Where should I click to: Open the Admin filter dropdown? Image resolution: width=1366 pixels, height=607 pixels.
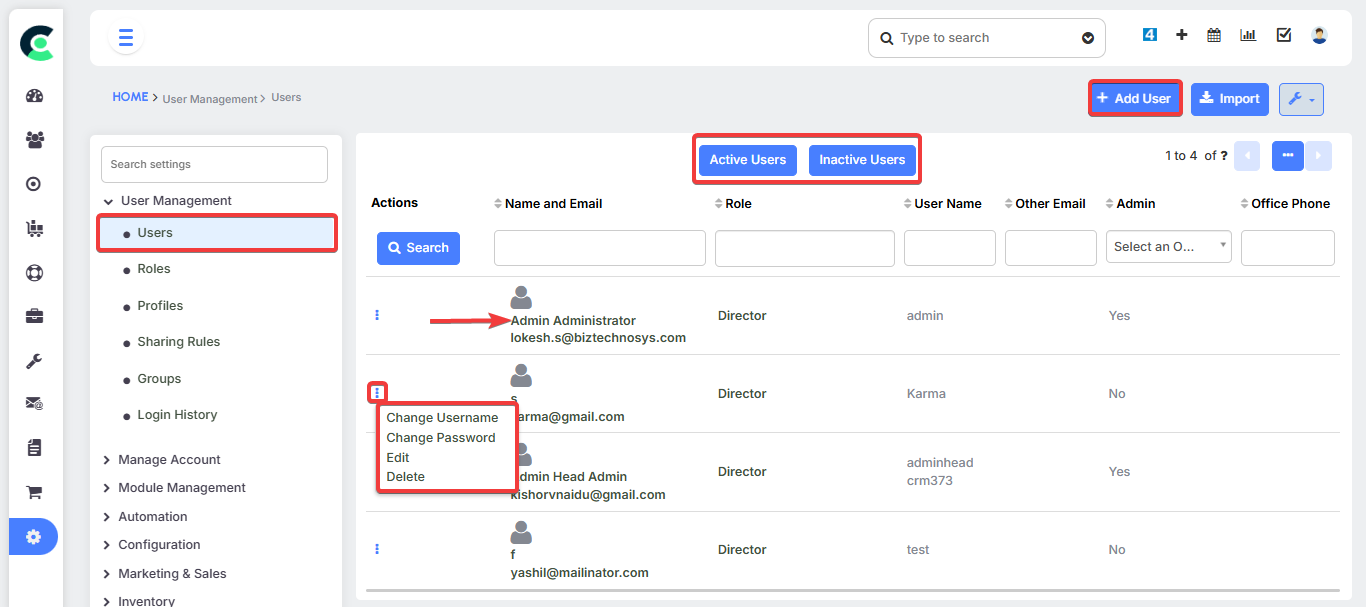[1168, 247]
